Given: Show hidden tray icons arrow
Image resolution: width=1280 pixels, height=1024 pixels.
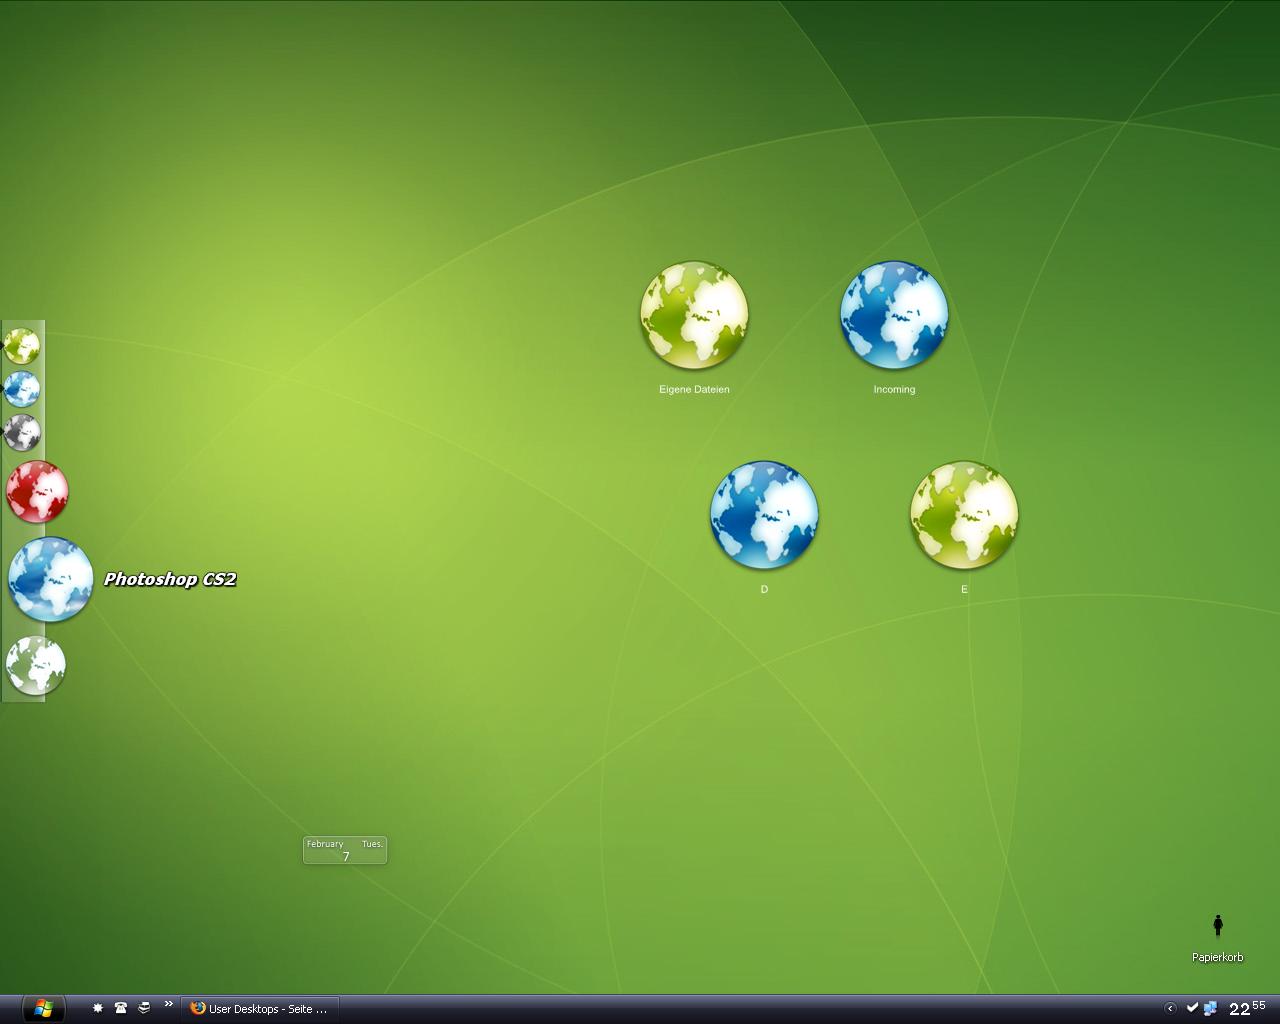Looking at the screenshot, I should (1170, 1008).
